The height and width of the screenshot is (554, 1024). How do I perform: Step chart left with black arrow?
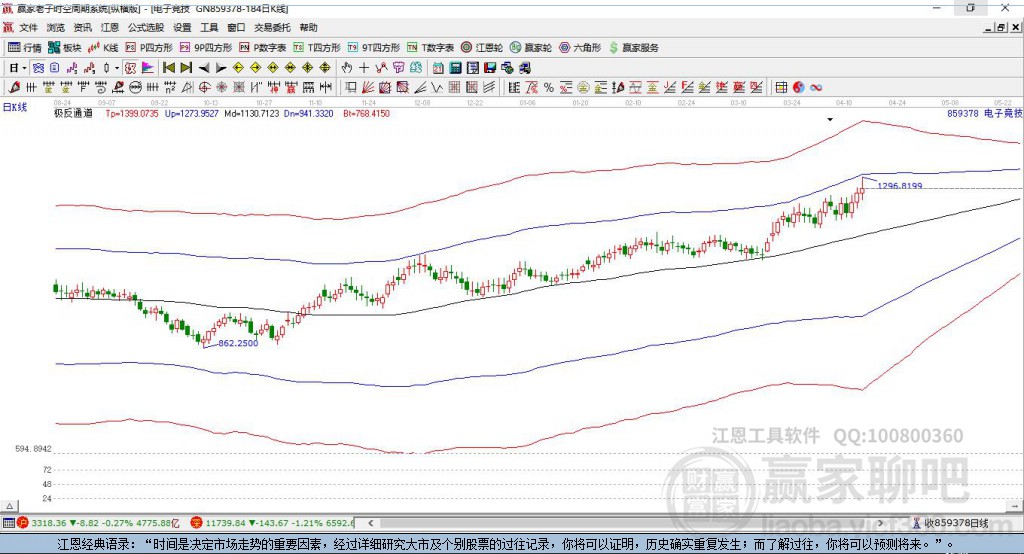pyautogui.click(x=204, y=68)
